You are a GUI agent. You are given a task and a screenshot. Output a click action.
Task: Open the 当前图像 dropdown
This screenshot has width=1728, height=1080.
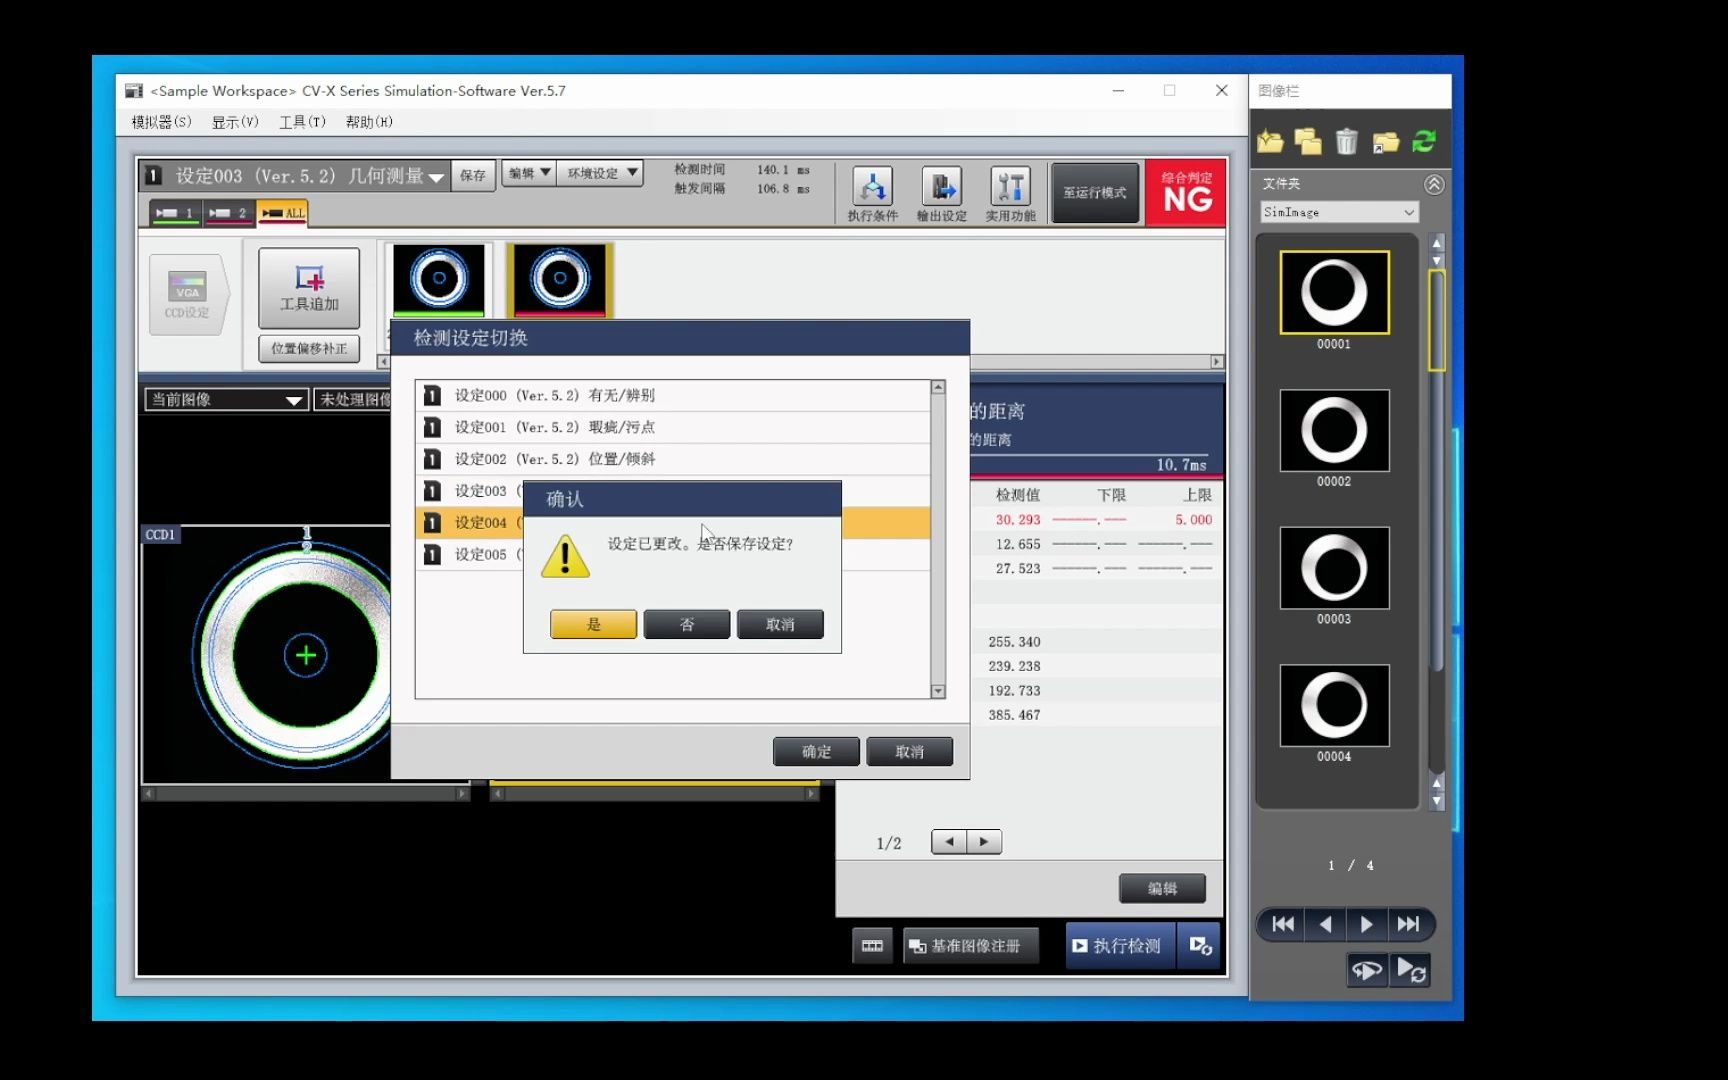226,400
